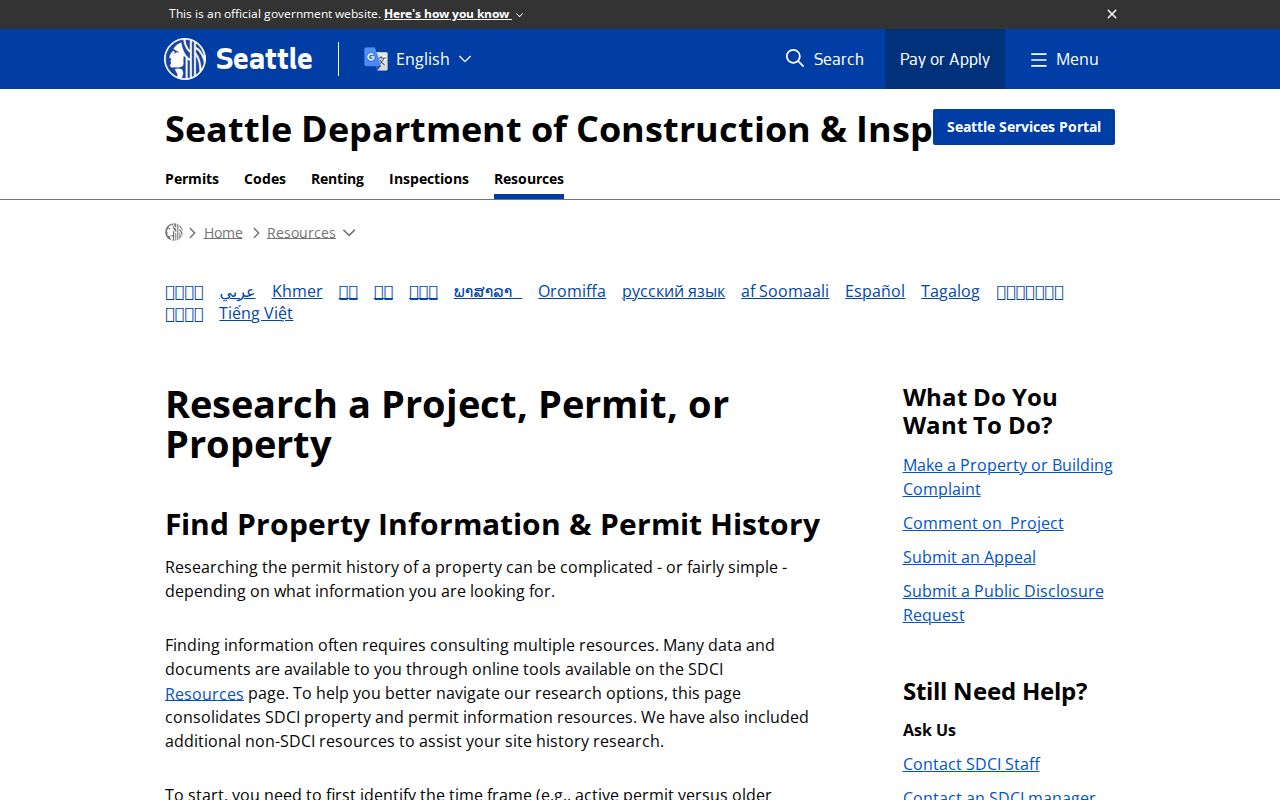Open the Codes tab
The image size is (1280, 800).
coord(265,179)
